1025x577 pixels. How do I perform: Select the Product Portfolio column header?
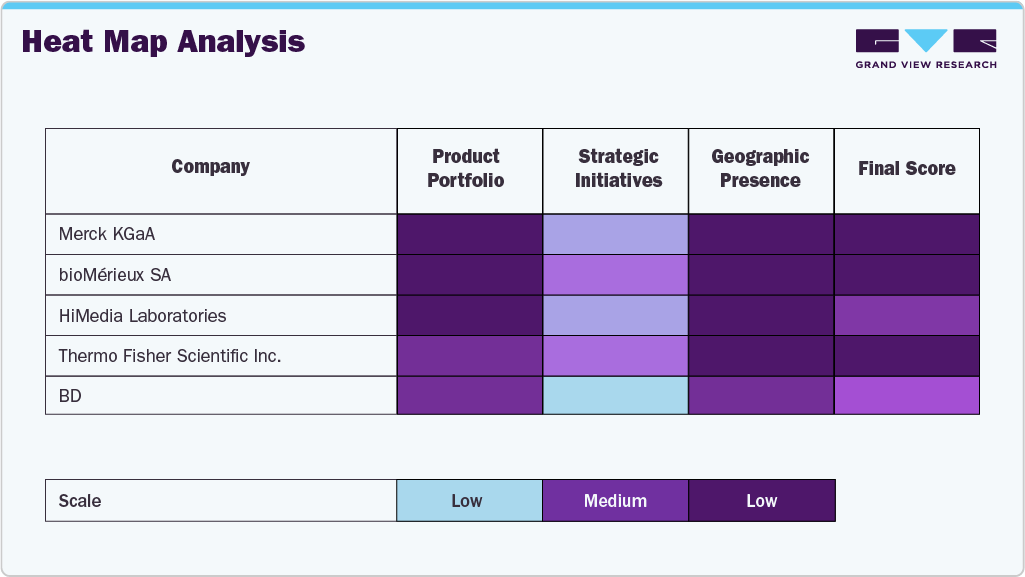click(466, 169)
